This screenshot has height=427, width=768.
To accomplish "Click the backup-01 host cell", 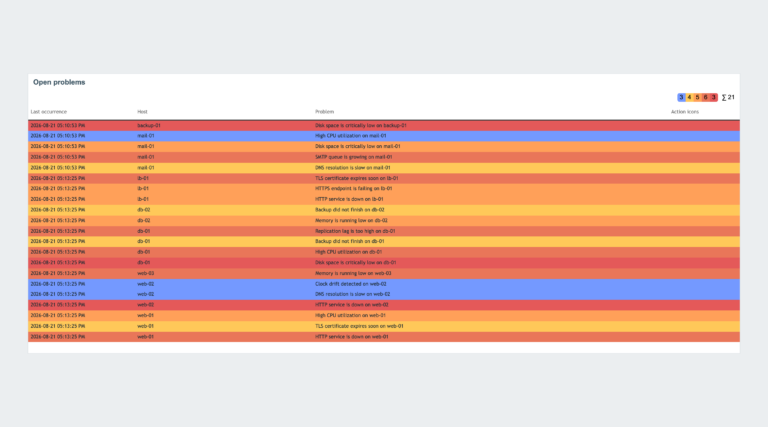I will (149, 125).
